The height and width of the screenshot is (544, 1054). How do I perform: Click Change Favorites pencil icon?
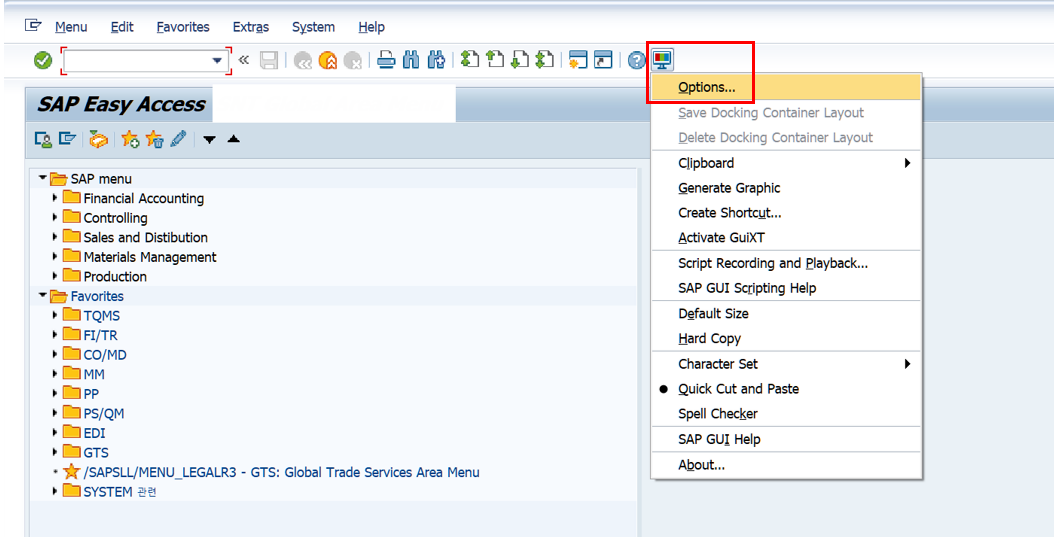click(179, 139)
